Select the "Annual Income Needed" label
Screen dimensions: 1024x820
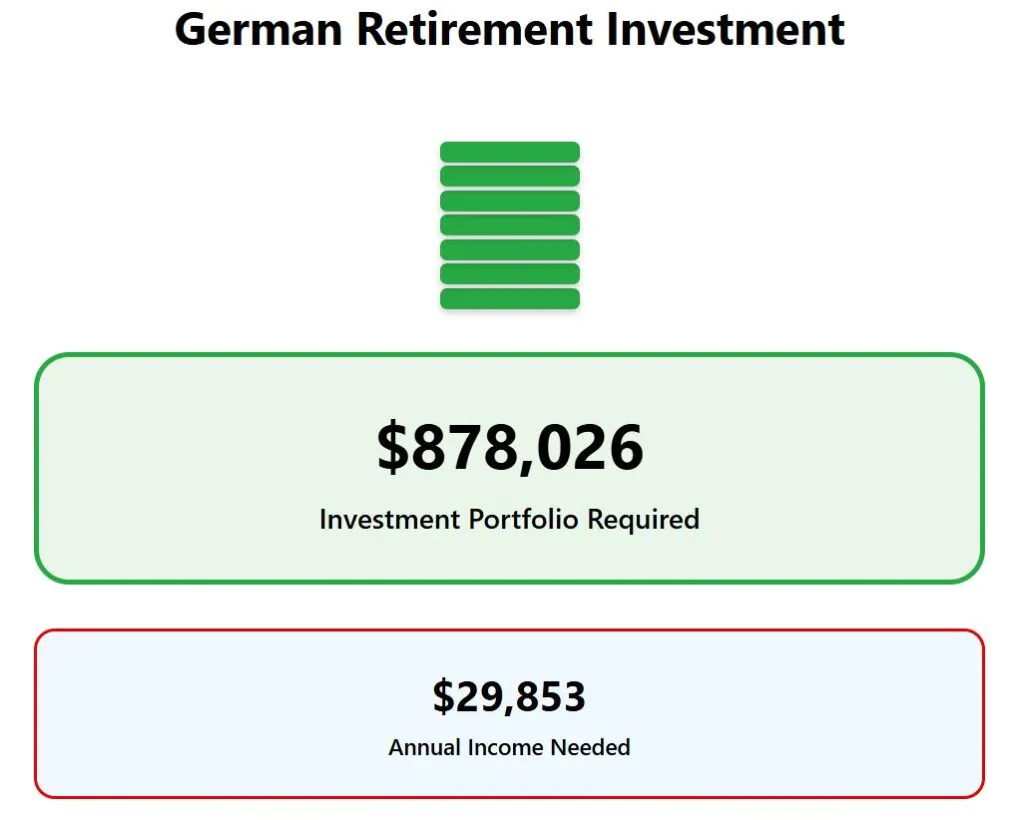[510, 747]
